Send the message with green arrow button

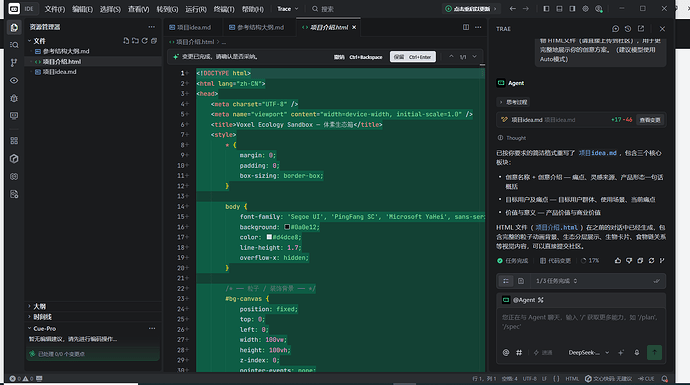pyautogui.click(x=654, y=352)
